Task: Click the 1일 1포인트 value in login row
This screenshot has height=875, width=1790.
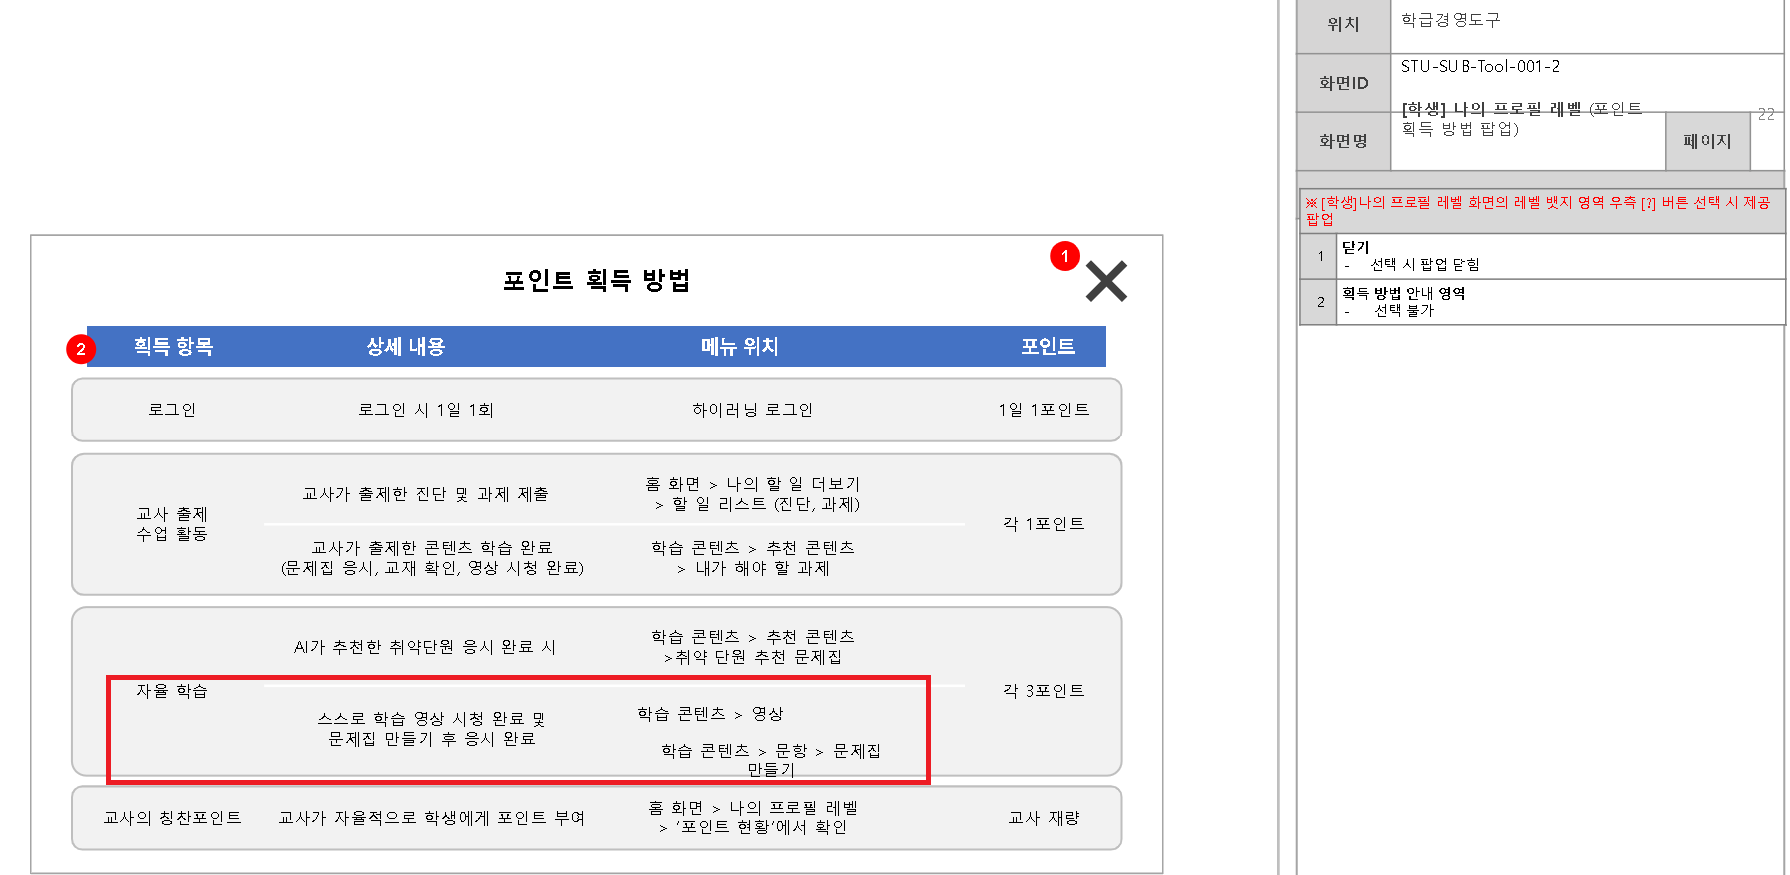Action: pos(1043,410)
